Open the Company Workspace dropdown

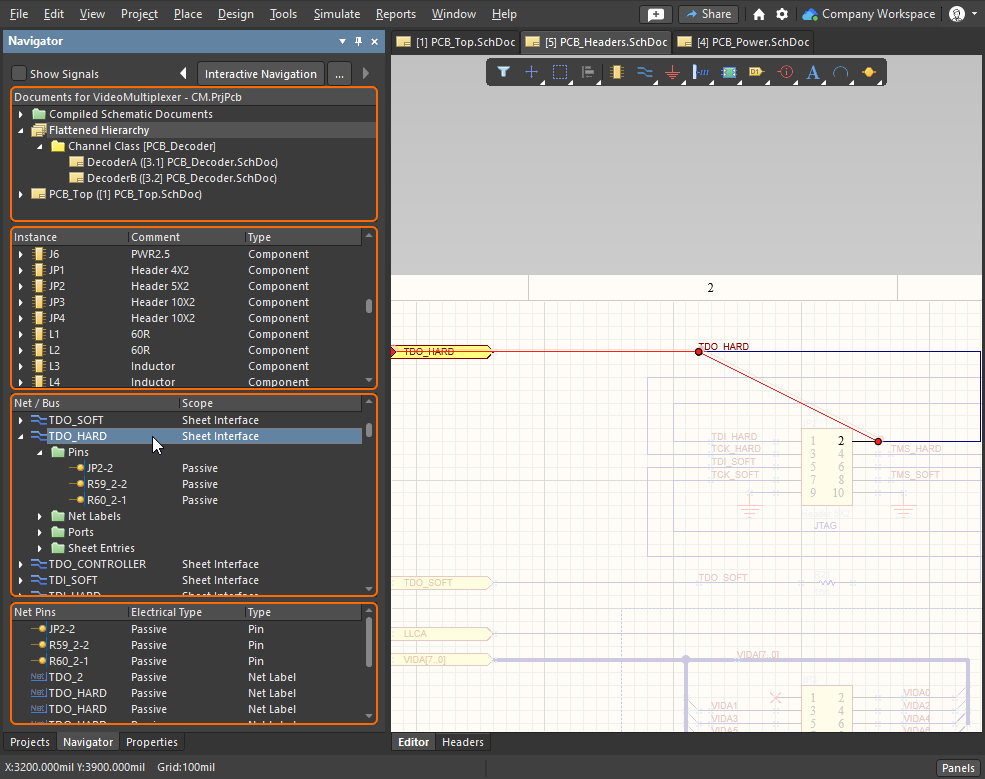pos(869,15)
